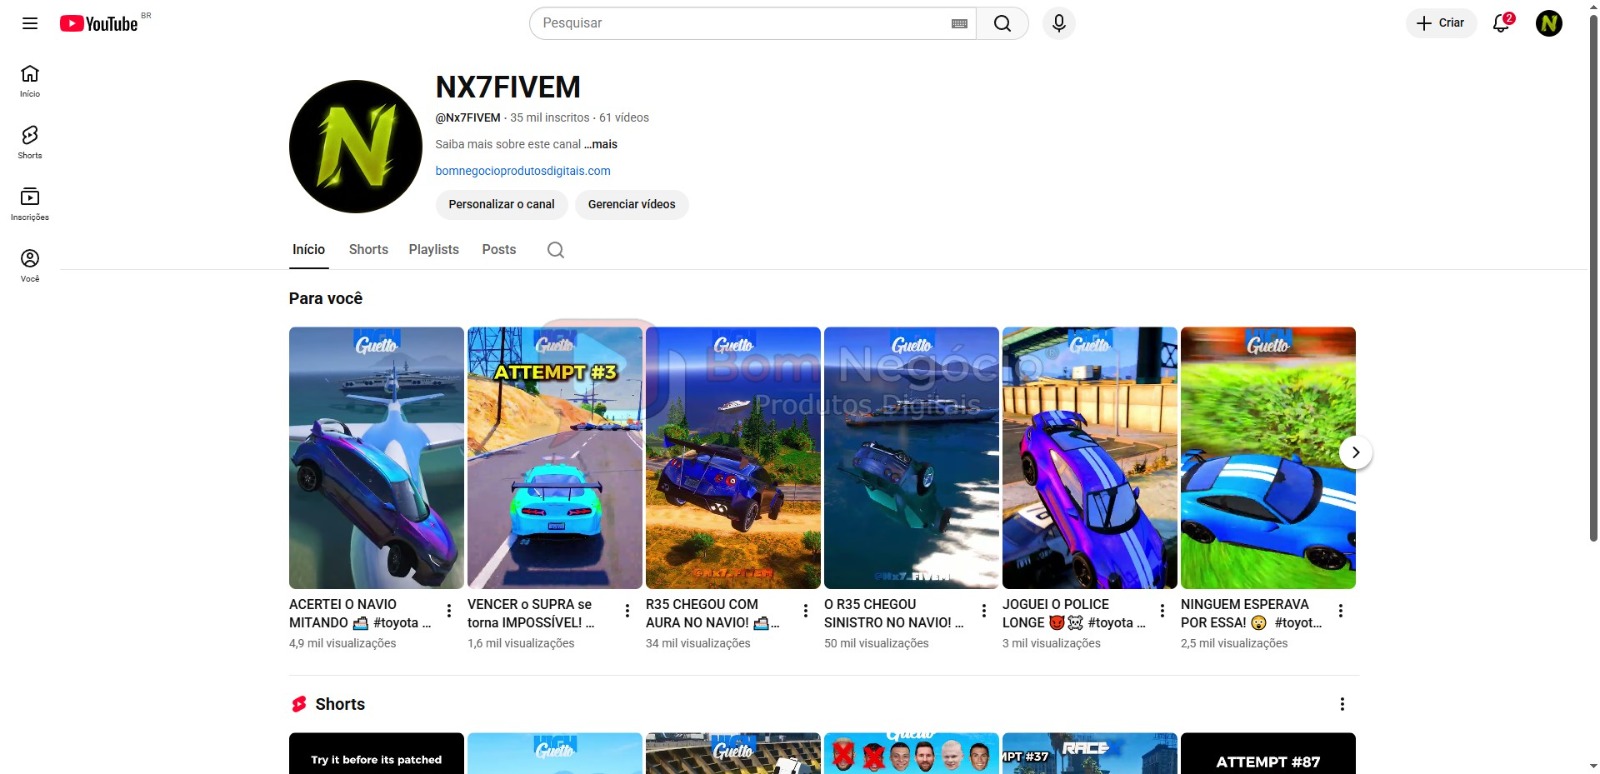The height and width of the screenshot is (774, 1600).
Task: Open account avatar menu
Action: point(1548,23)
